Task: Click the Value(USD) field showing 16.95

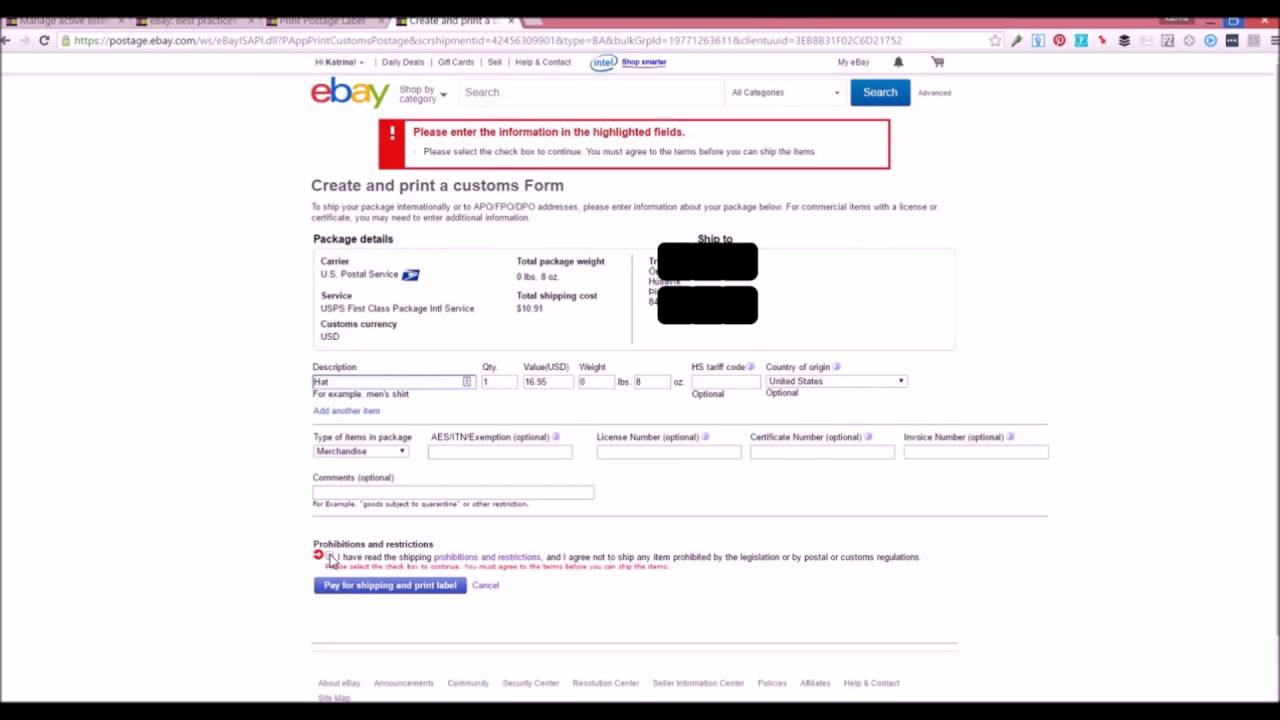Action: tap(548, 382)
